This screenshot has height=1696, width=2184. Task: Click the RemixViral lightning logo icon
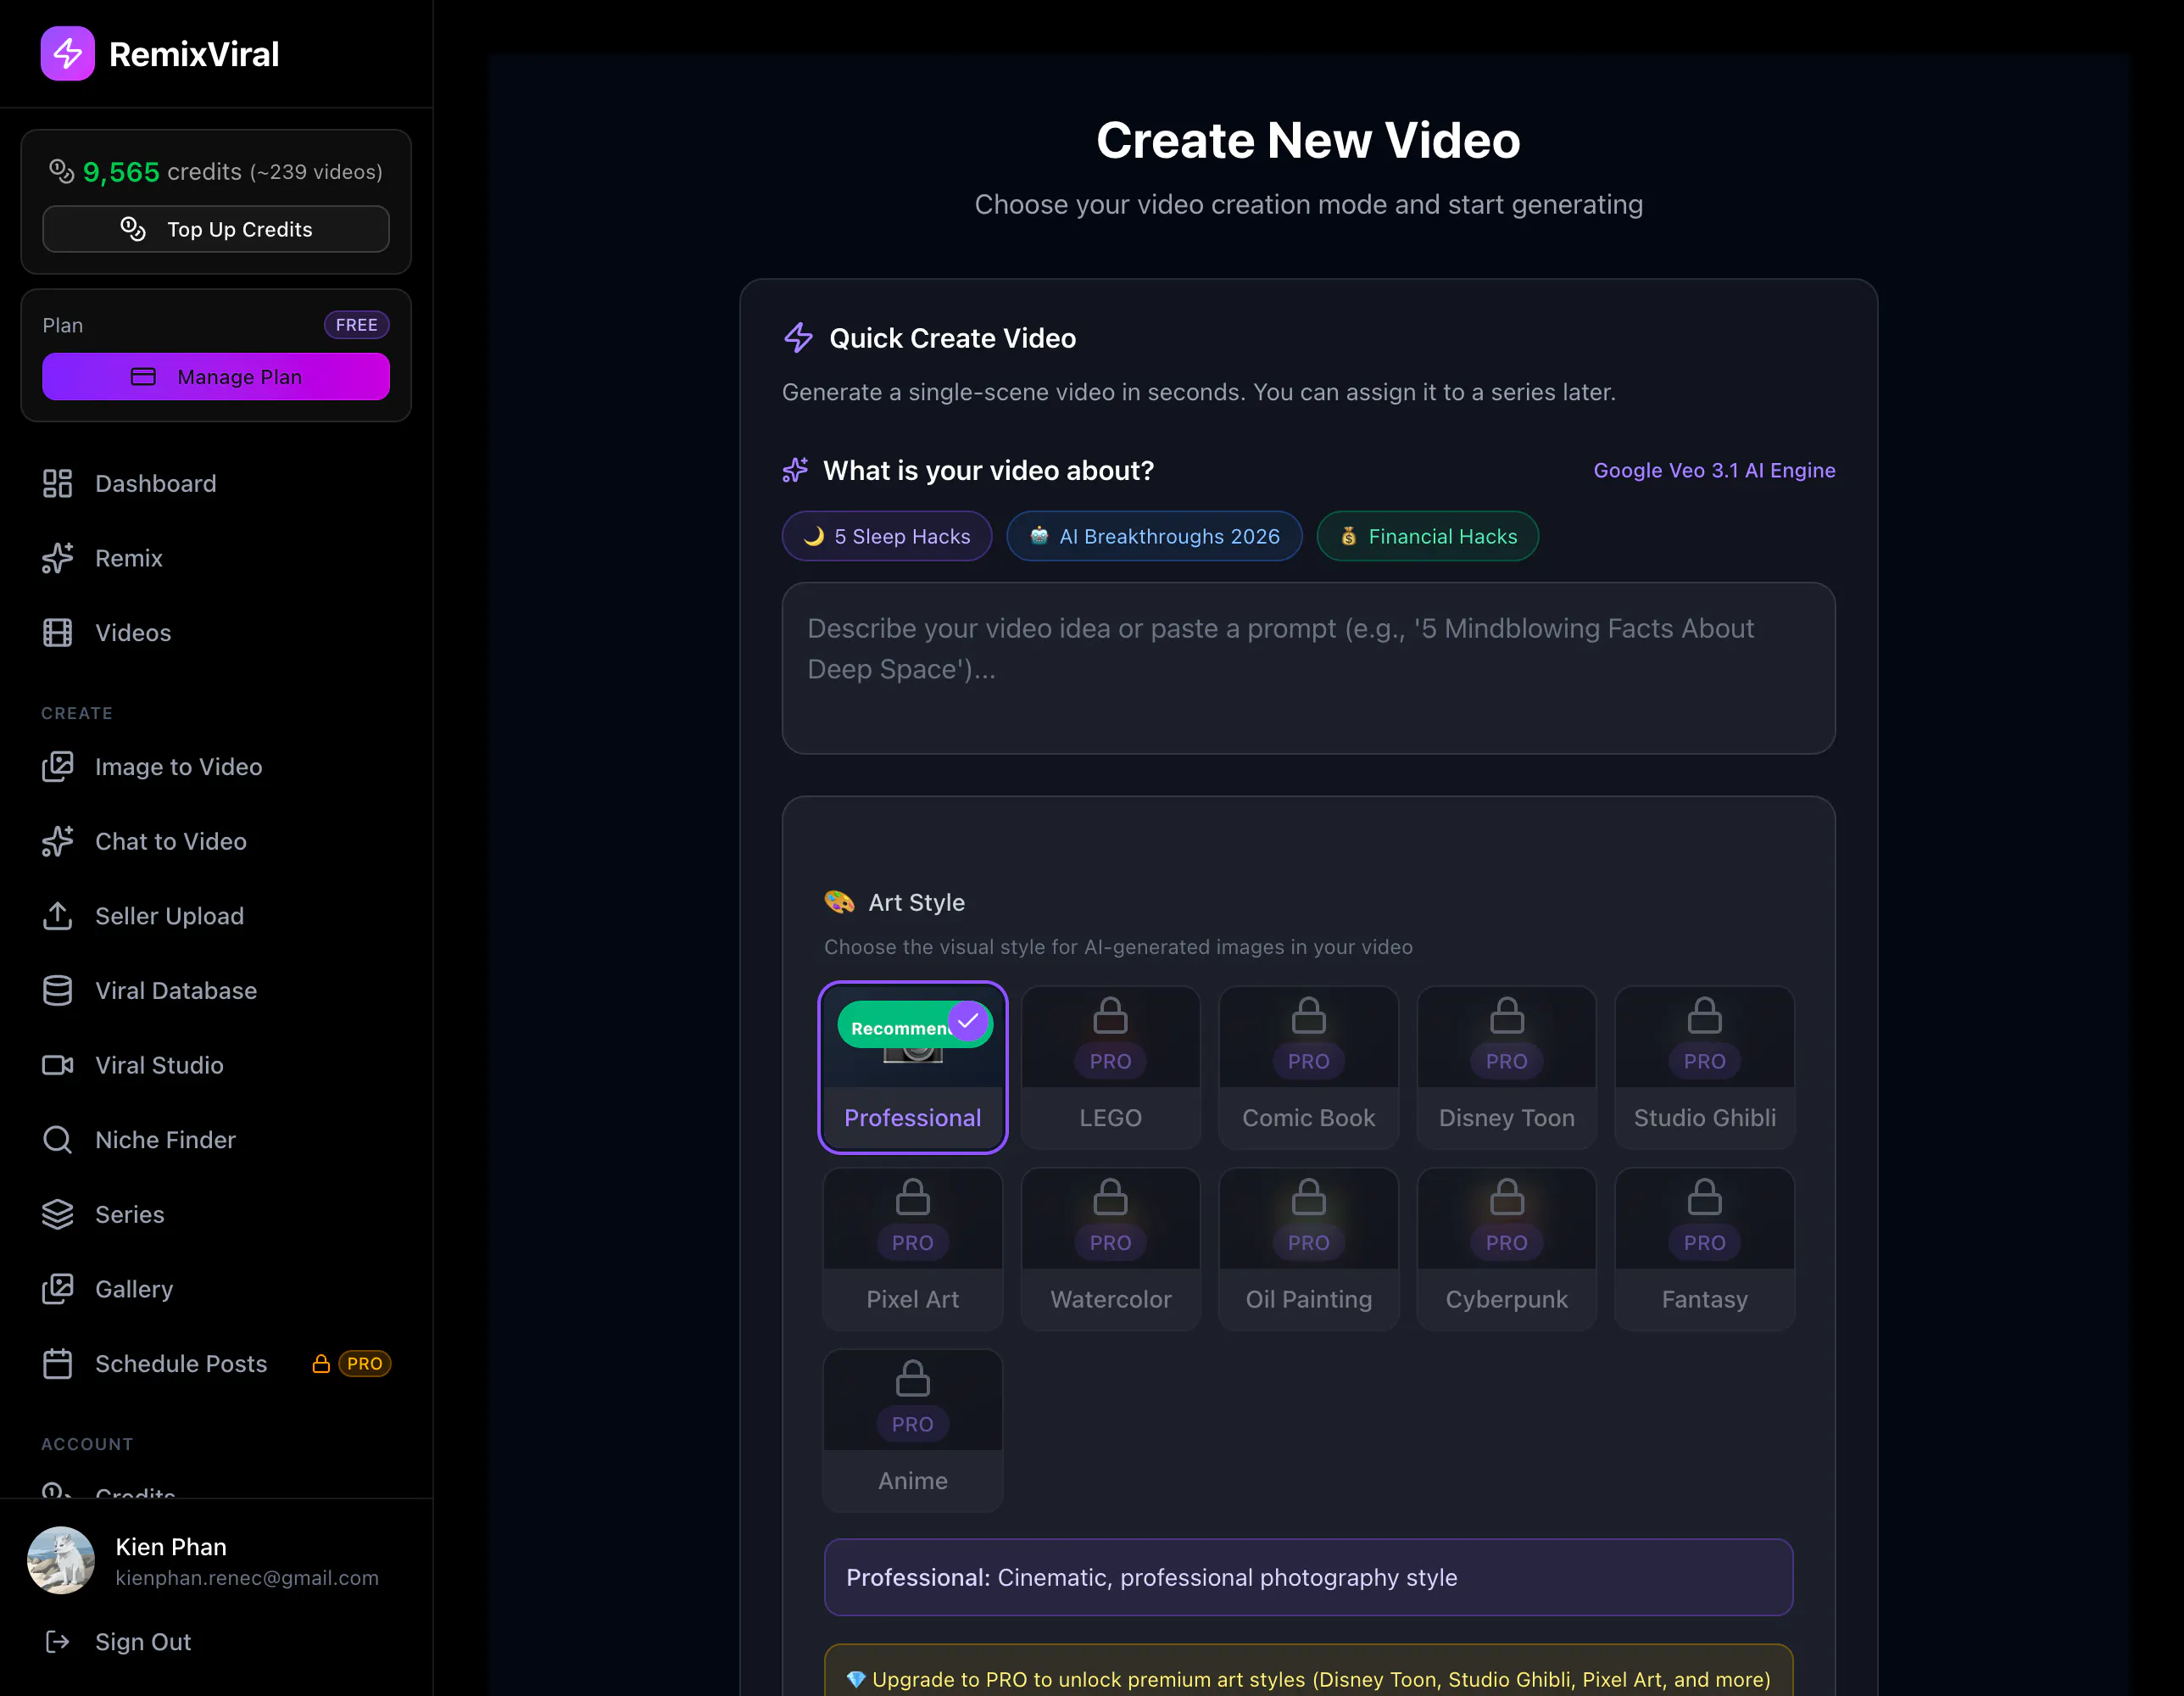click(67, 53)
